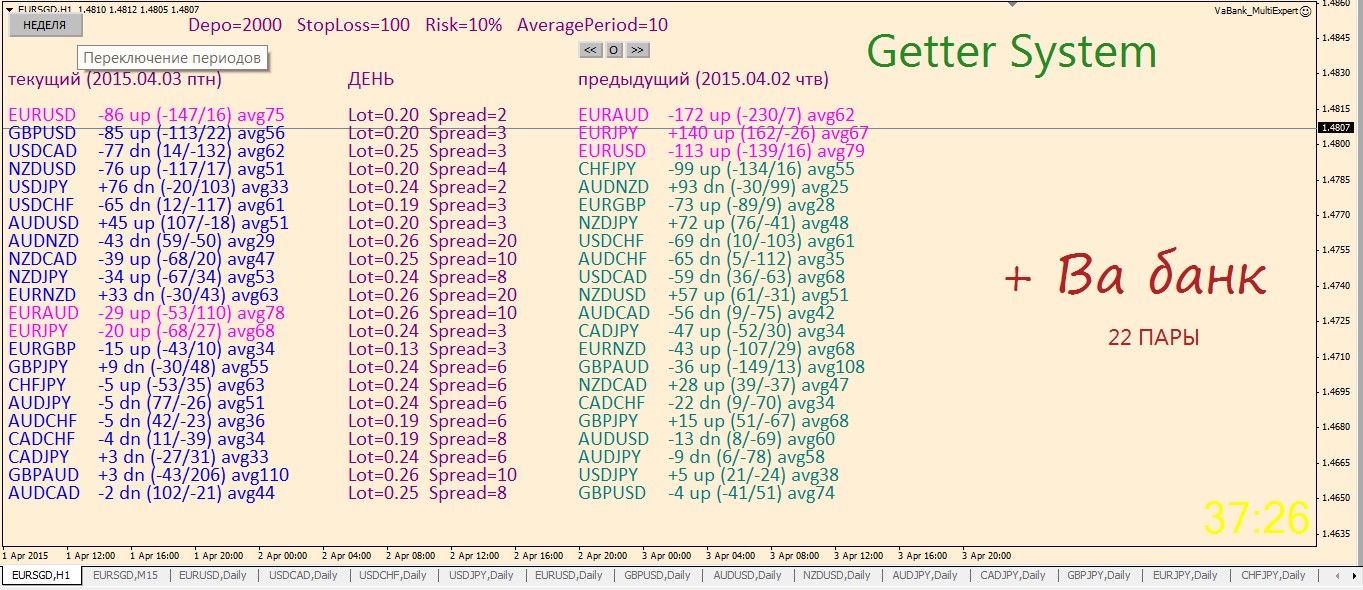The width and height of the screenshot is (1363, 590).
Task: Select previous-day row 'EURGBP -73 up'
Action: click(706, 205)
